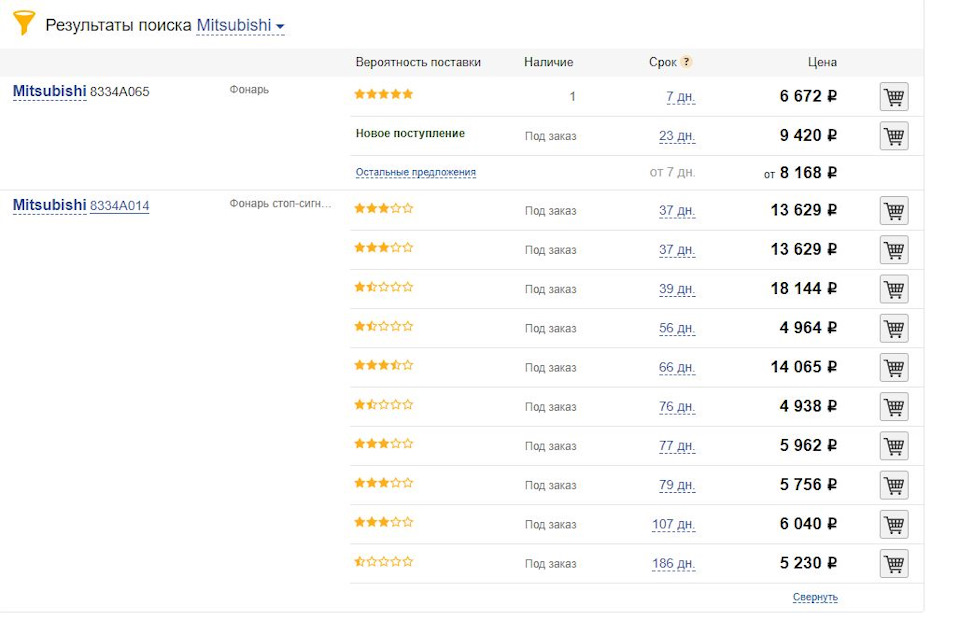Click the 77 дн. delivery term link
Viewport: 960px width, 620px height.
tap(677, 446)
